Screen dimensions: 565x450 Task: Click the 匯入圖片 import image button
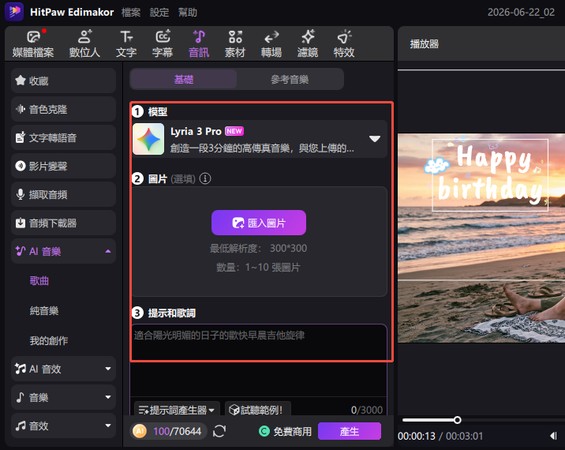[x=259, y=223]
